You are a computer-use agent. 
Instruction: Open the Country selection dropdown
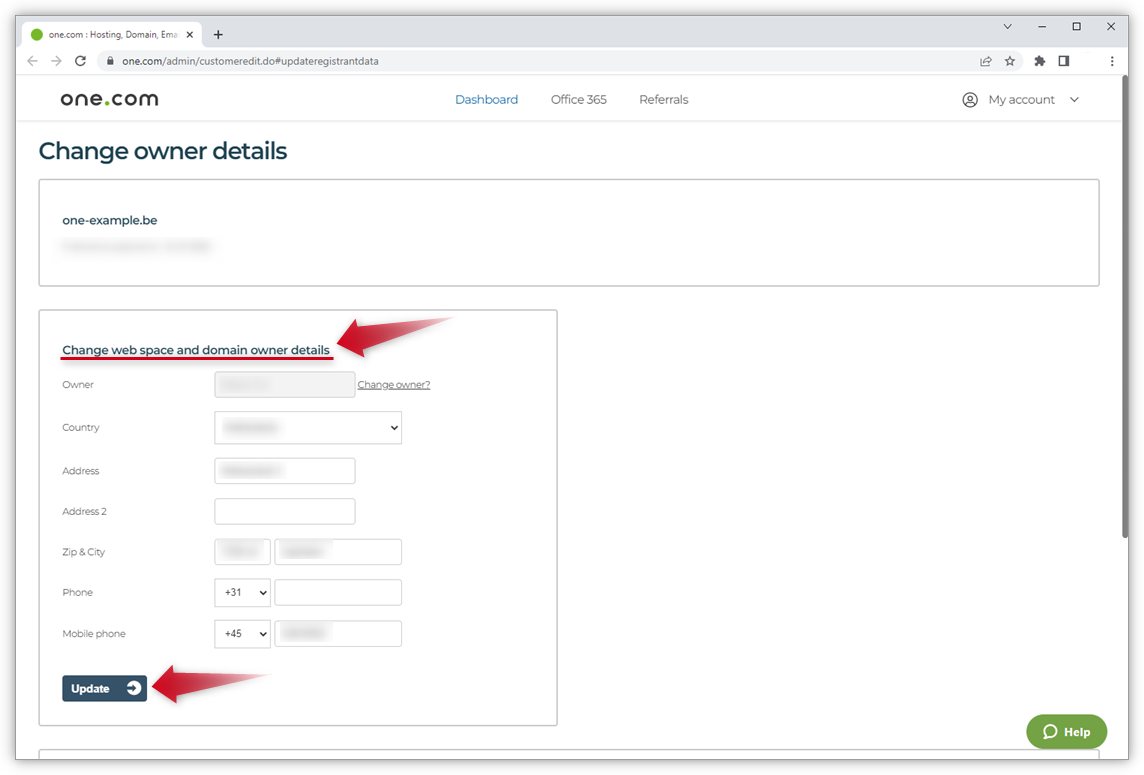pyautogui.click(x=307, y=427)
